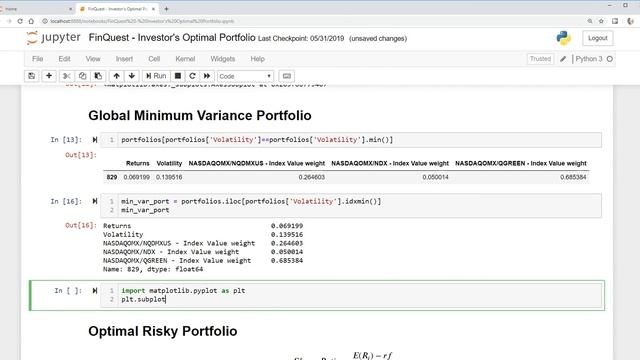This screenshot has width=640, height=360.
Task: Cut selected cells with the scissors icon
Action: pyautogui.click(x=67, y=76)
